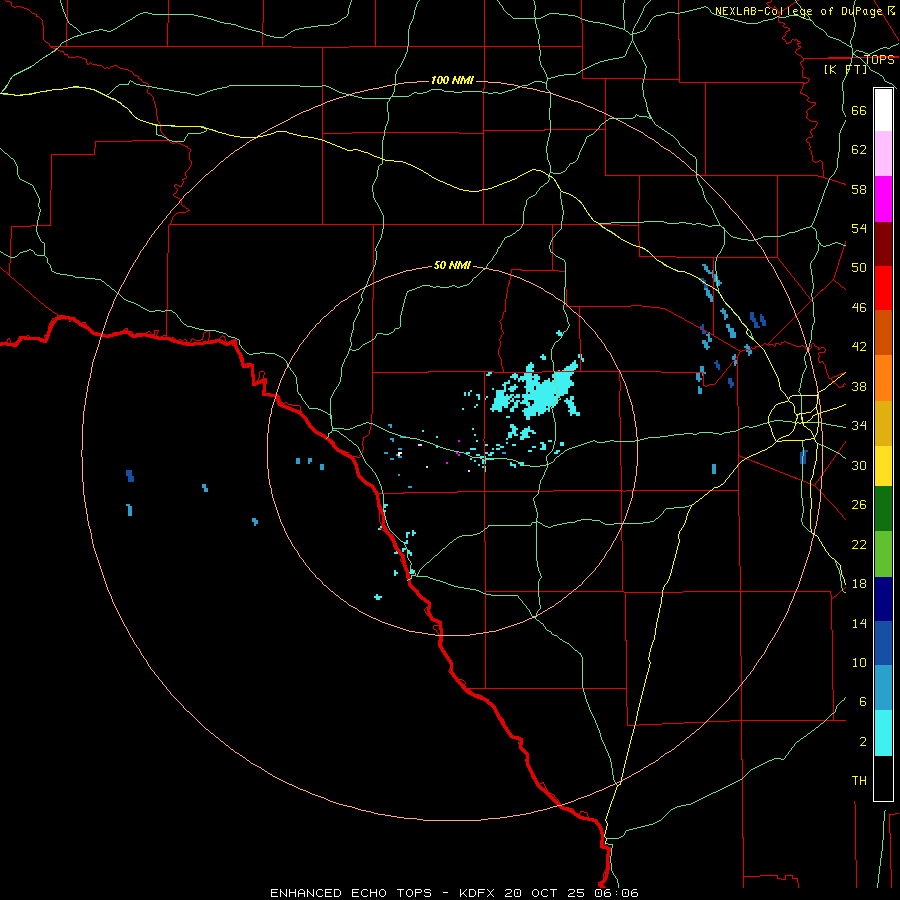
Task: Click the navy blue legend swatch
Action: pos(883,599)
